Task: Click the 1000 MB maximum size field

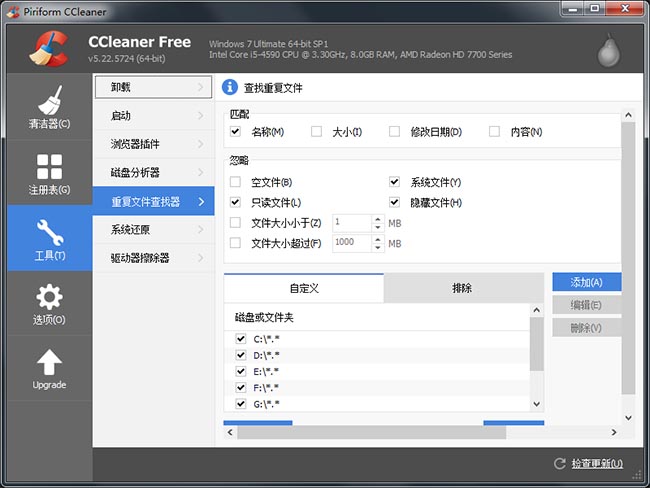Action: tap(352, 243)
